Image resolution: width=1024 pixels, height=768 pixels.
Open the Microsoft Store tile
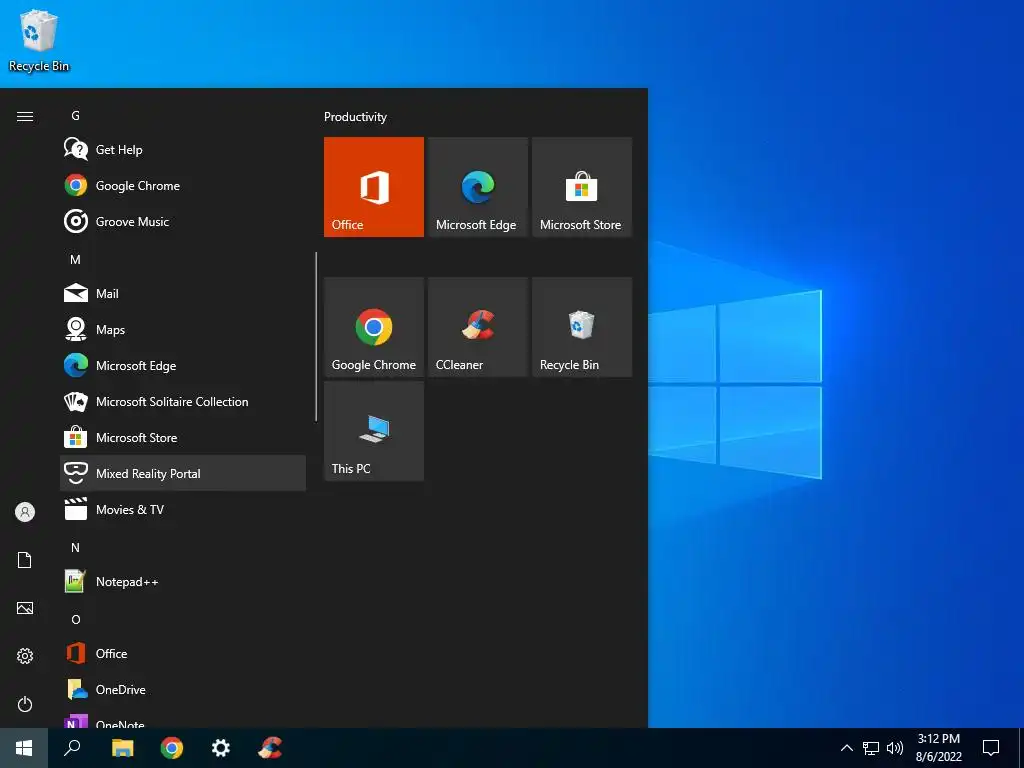(582, 187)
